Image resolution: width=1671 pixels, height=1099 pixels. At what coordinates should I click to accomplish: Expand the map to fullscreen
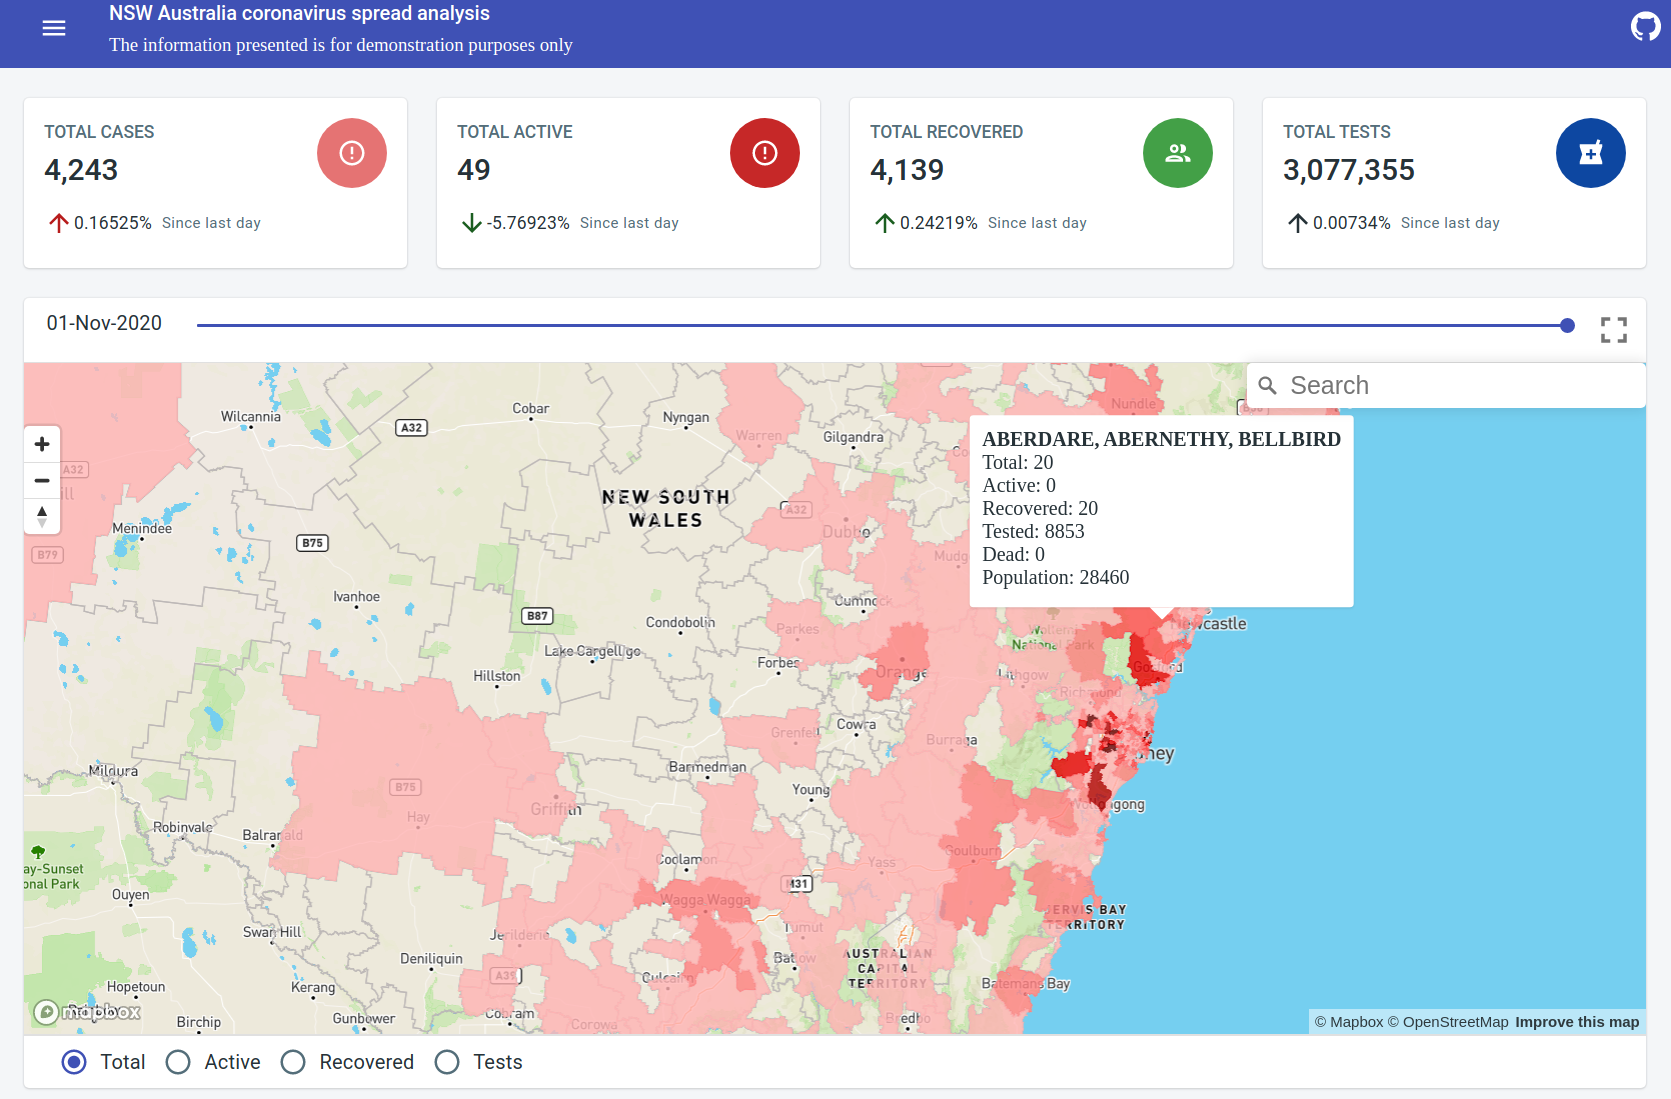tap(1613, 329)
